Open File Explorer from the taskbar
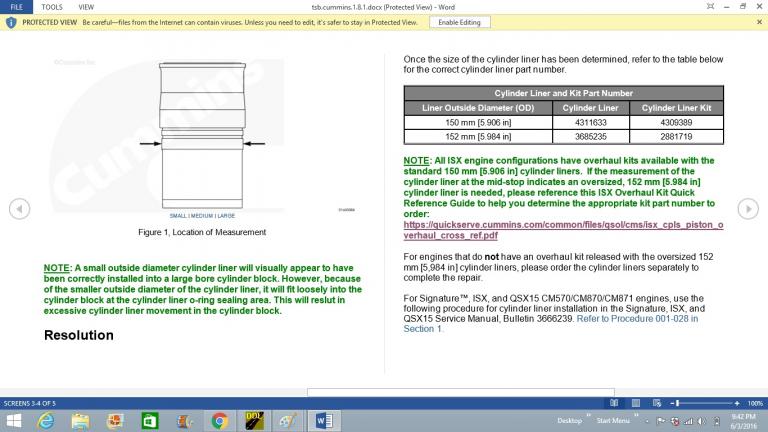Image resolution: width=768 pixels, height=432 pixels. 80,421
